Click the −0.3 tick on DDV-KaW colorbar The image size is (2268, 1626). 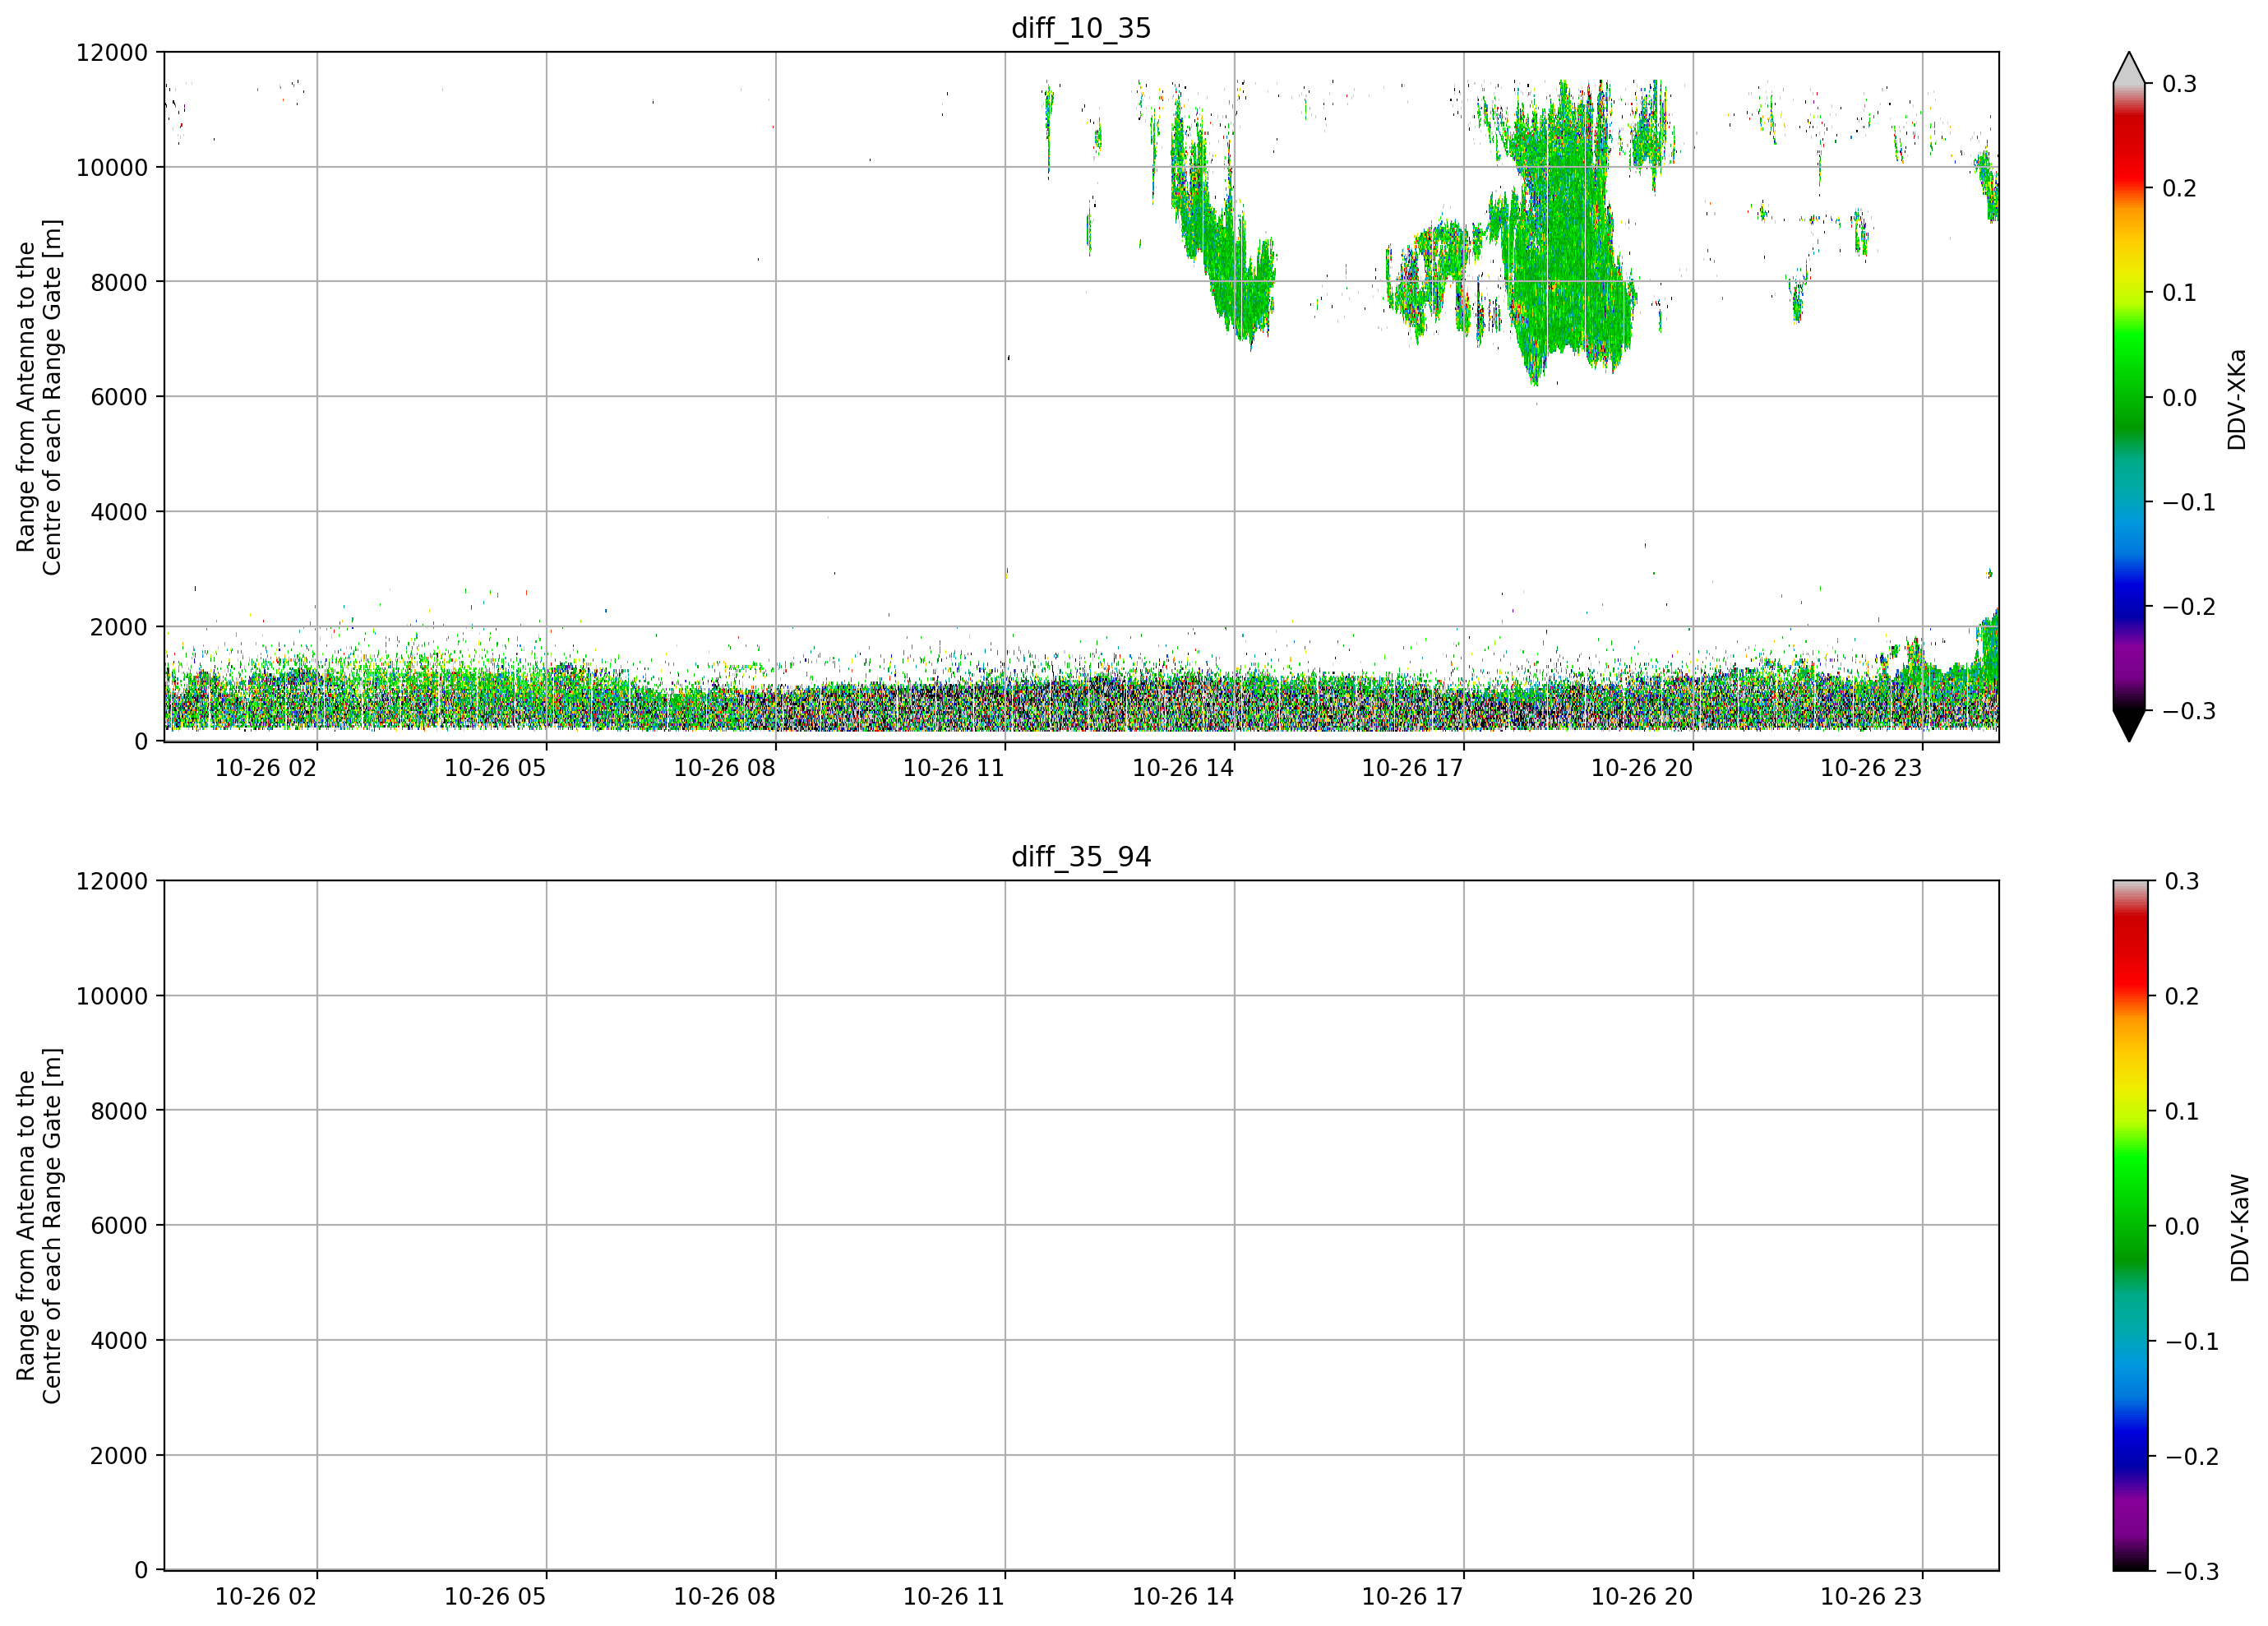(2191, 1572)
